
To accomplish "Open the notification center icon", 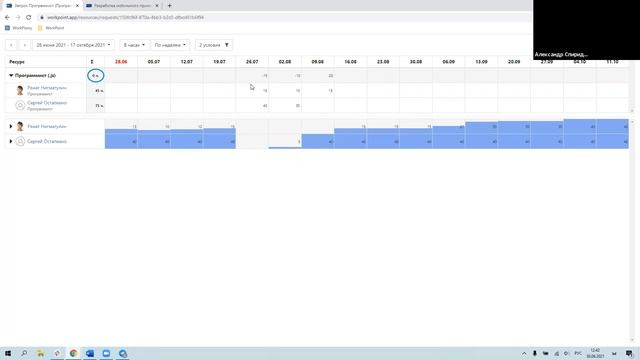I will pos(629,353).
